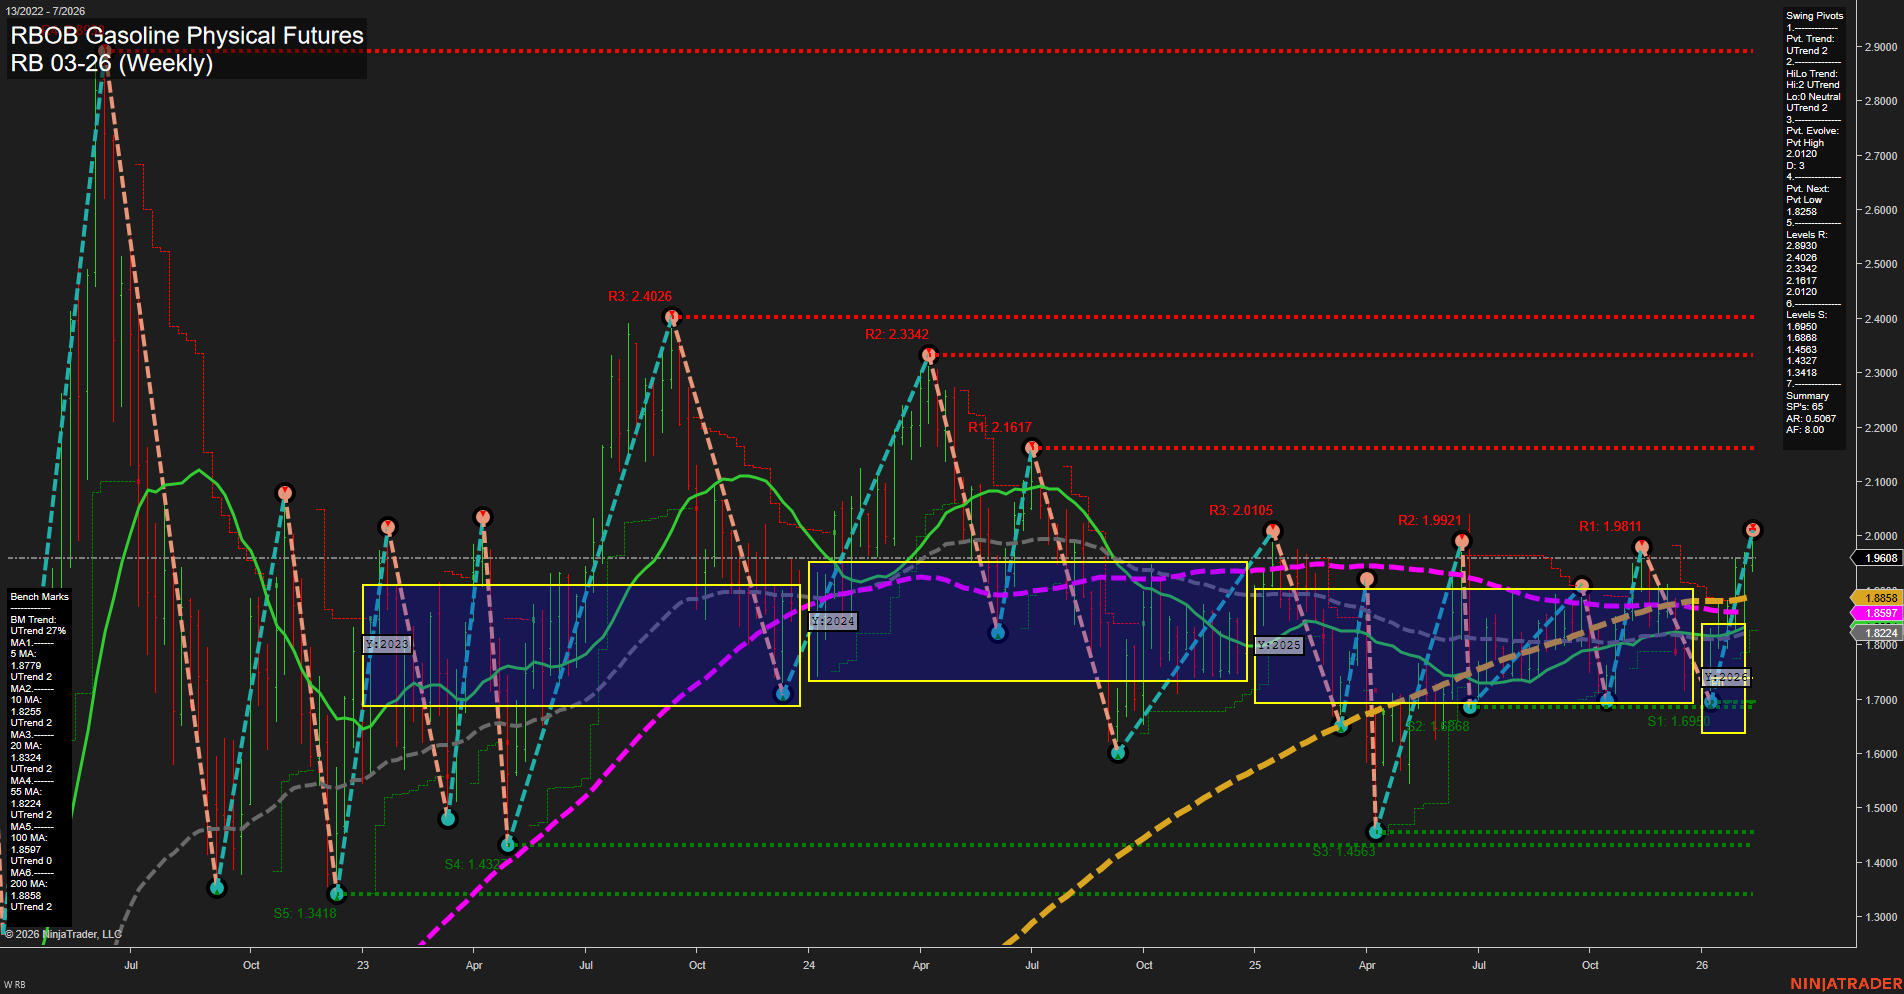
Task: Click the teal swing low dot near S4: 1.4327
Action: coord(510,844)
